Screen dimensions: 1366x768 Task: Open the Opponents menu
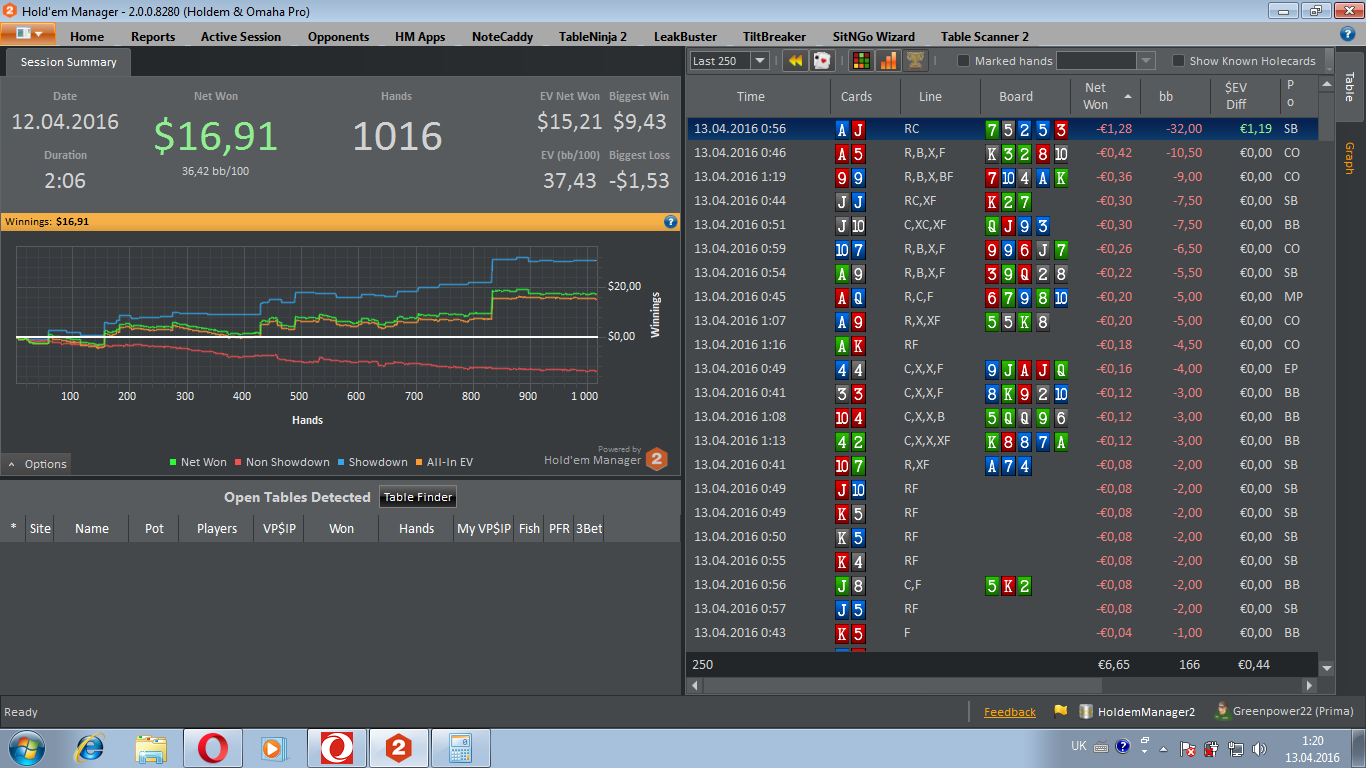point(339,36)
